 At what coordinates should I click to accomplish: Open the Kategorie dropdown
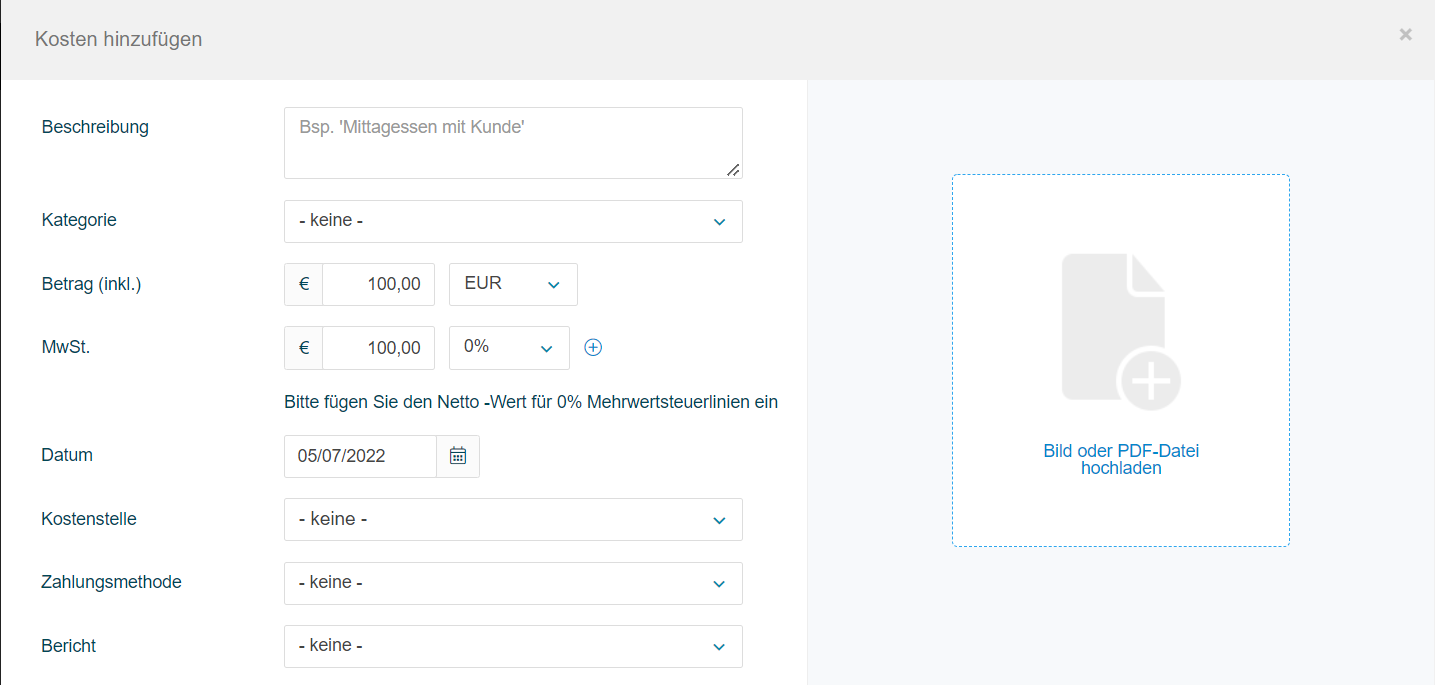pos(513,221)
